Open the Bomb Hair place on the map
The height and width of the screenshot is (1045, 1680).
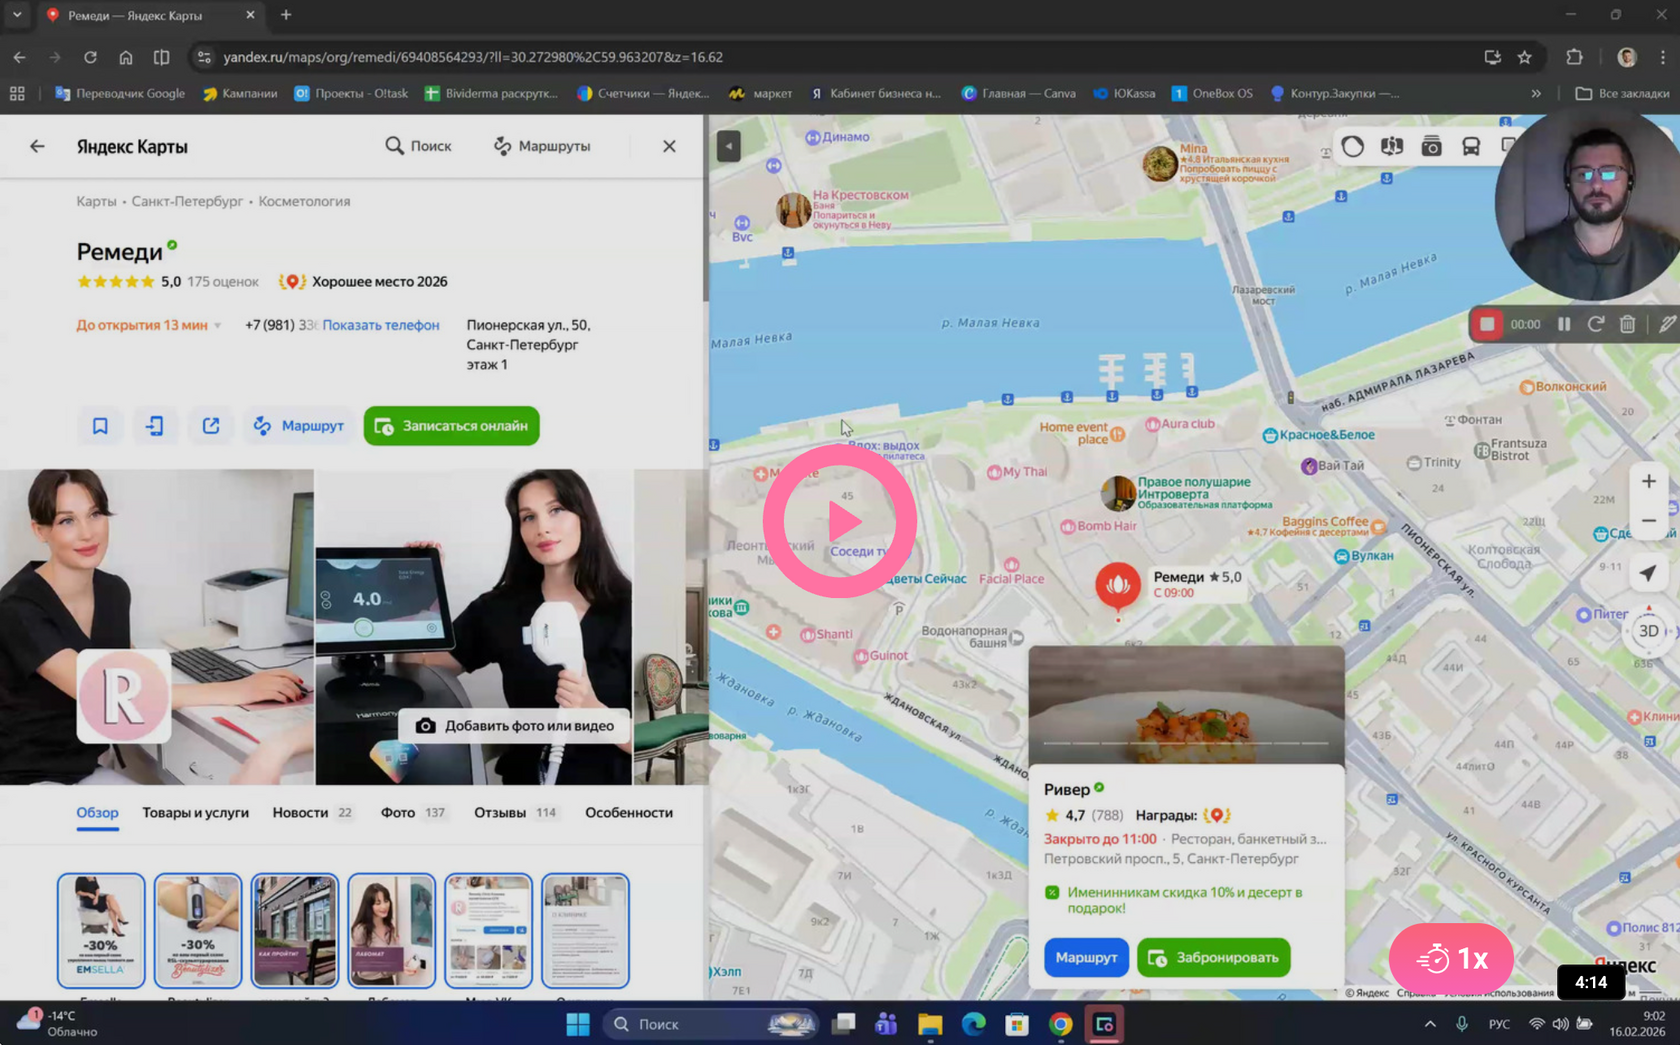coord(1098,526)
